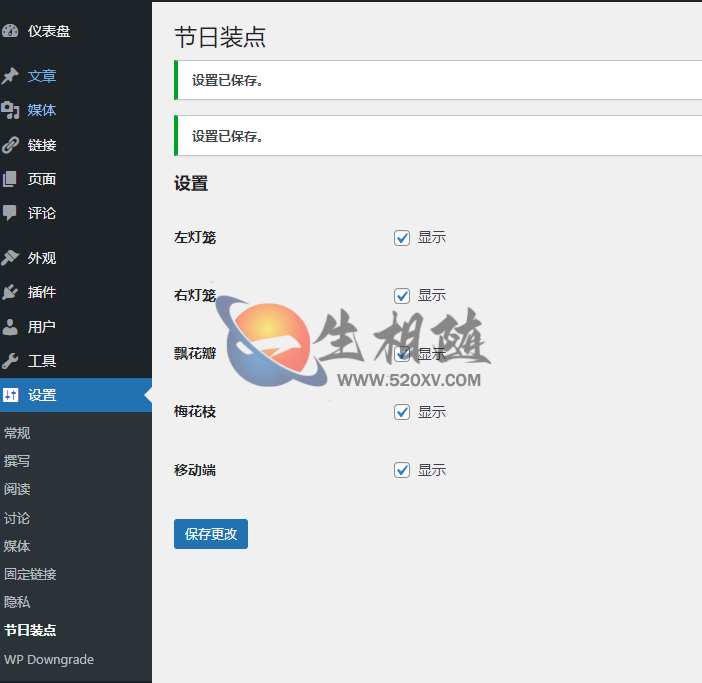Open the 讨论 settings submenu link
The height and width of the screenshot is (683, 702).
17,518
